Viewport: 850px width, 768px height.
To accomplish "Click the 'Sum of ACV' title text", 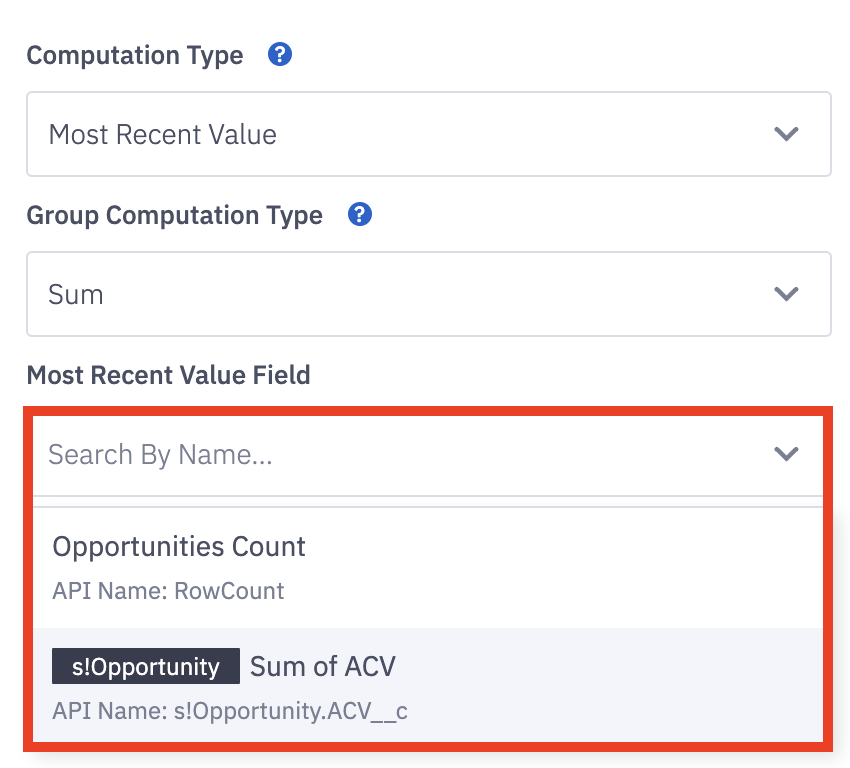I will (323, 666).
